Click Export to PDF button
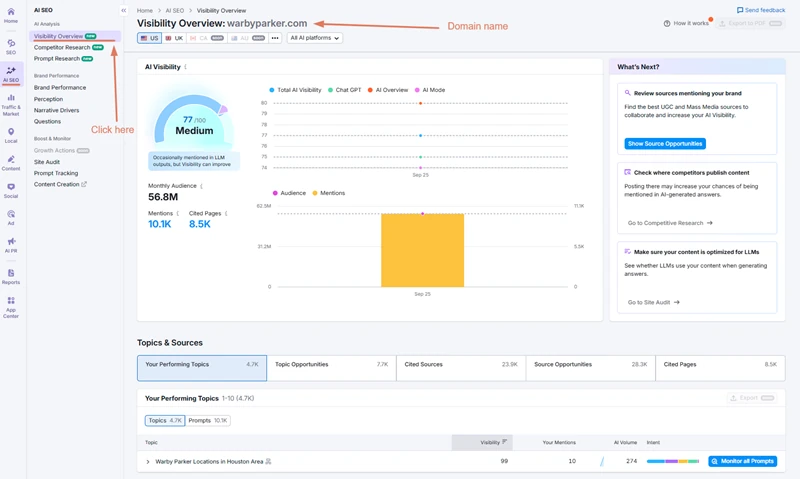 (750, 23)
